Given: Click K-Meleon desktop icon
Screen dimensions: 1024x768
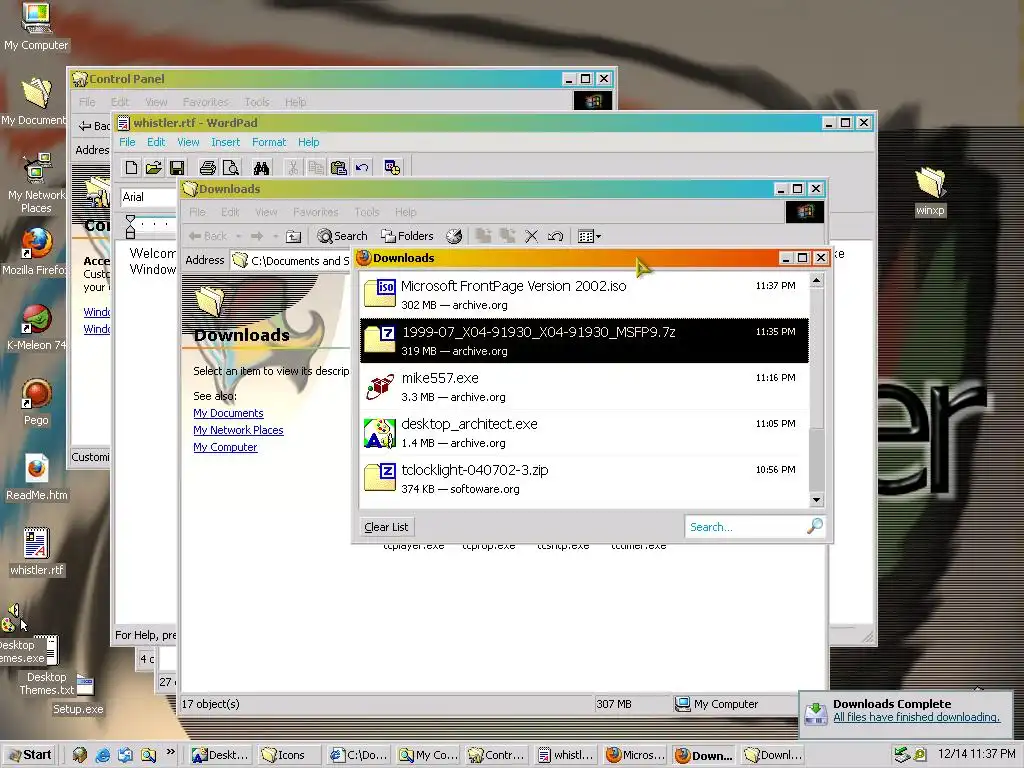Looking at the screenshot, I should 36,327.
